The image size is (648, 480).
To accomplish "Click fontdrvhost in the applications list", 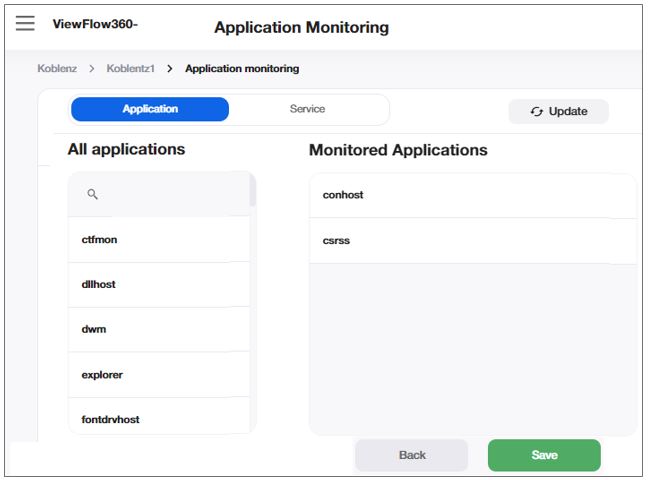I will point(110,419).
